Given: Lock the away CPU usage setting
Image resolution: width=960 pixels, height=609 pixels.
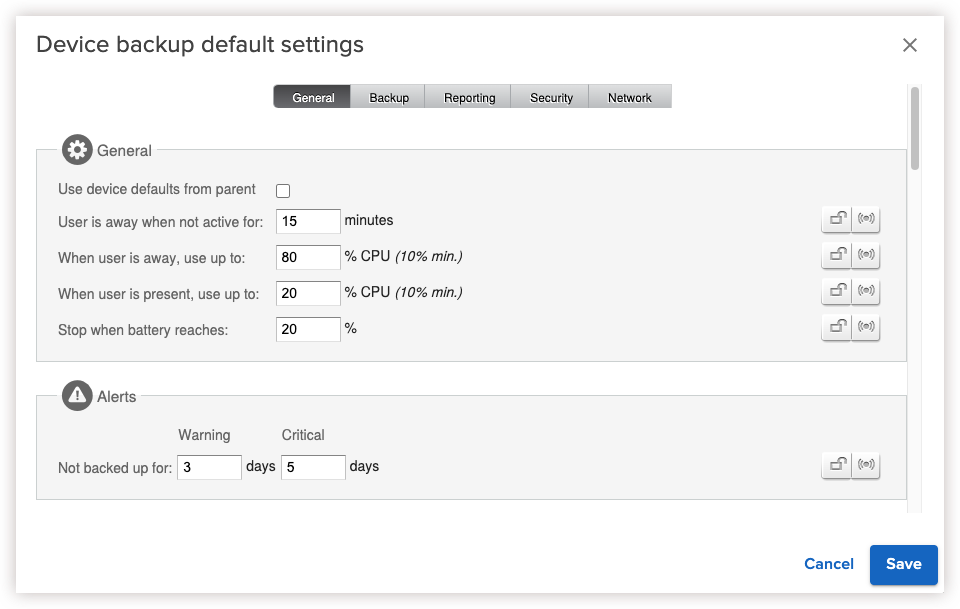Looking at the screenshot, I should pos(836,255).
